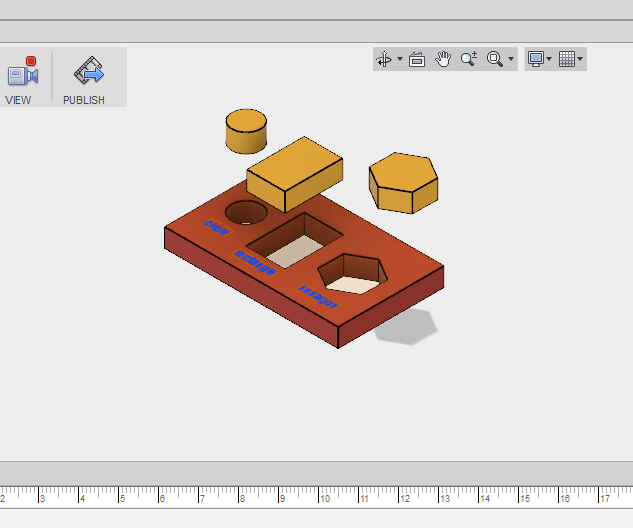Viewport: 633px width, 528px height.
Task: Open the Display Settings monitor icon
Action: click(x=536, y=59)
